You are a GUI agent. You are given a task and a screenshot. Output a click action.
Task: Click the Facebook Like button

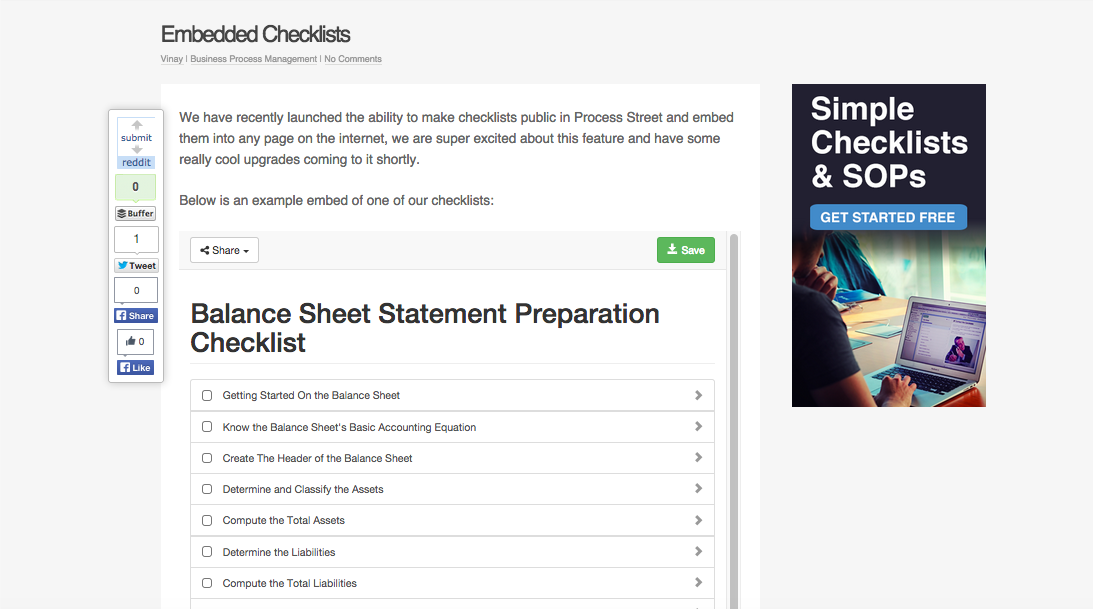point(136,368)
